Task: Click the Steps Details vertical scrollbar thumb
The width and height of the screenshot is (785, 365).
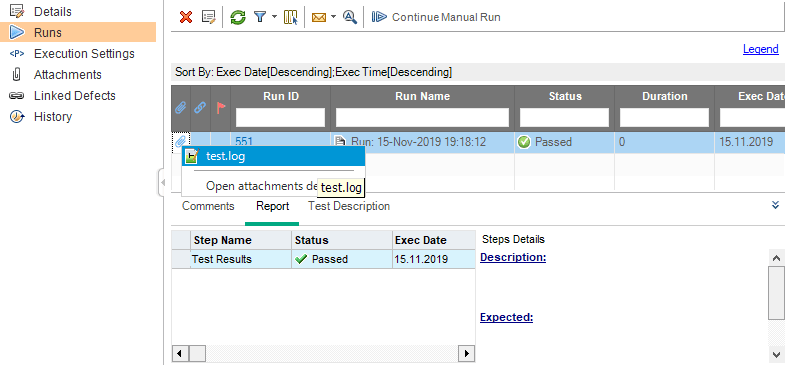Action: (x=776, y=292)
